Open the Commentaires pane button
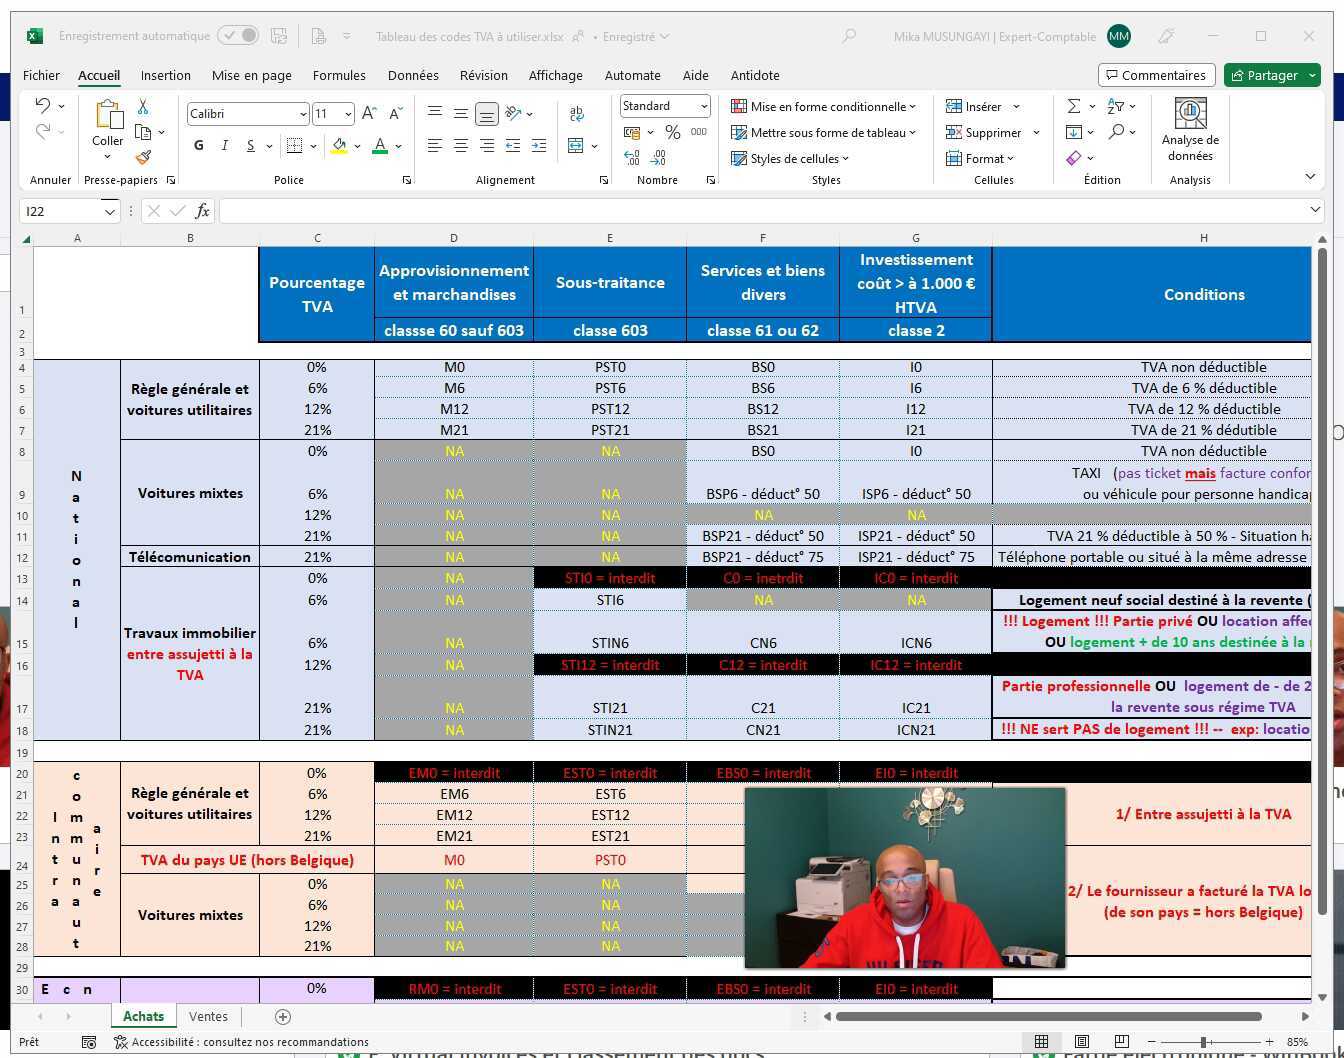Viewport: 1344px width, 1058px height. tap(1156, 75)
